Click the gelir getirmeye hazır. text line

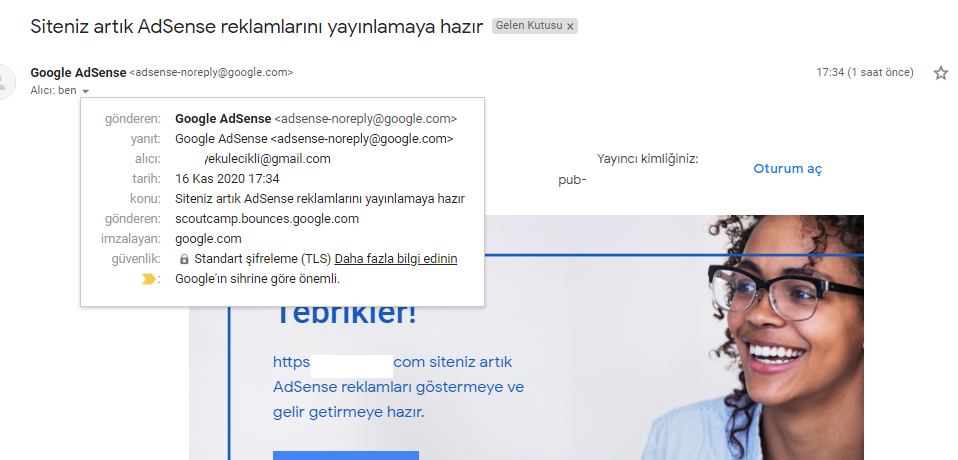[348, 412]
